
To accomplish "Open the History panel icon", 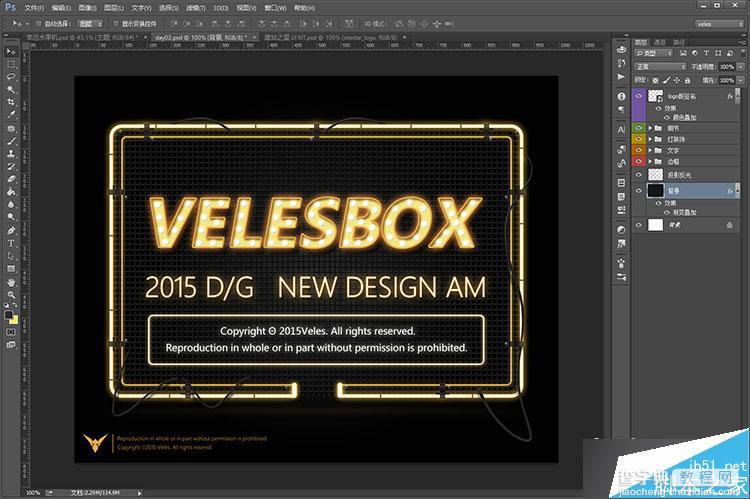I will click(621, 63).
